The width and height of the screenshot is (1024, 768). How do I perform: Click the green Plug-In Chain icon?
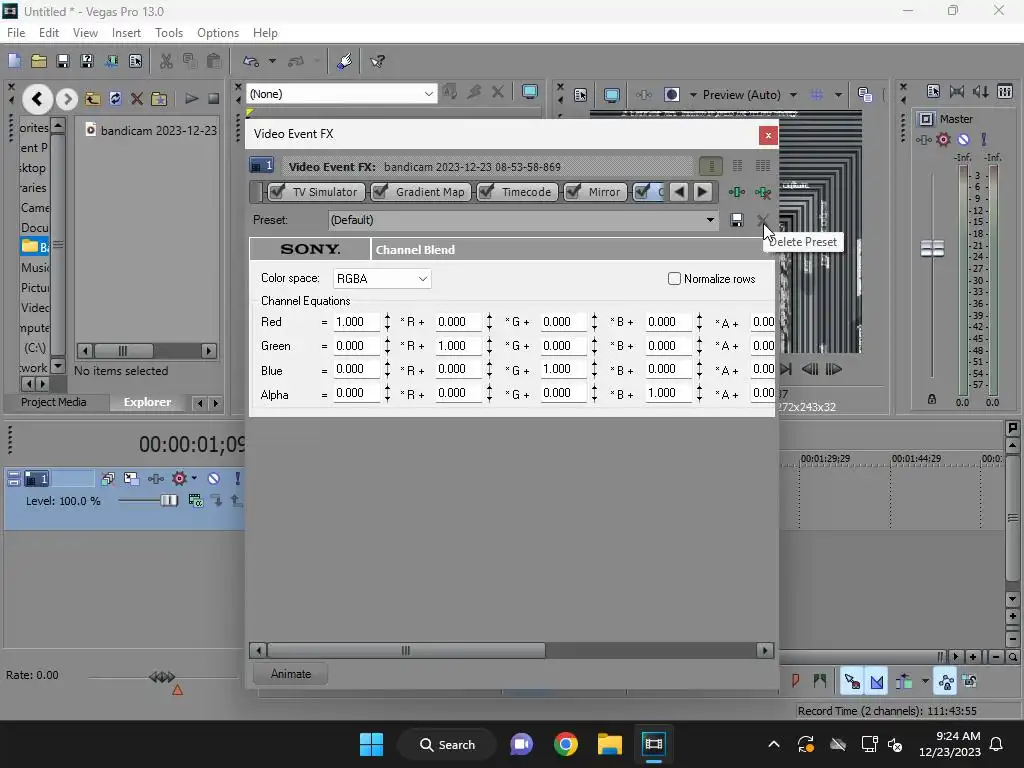737,192
